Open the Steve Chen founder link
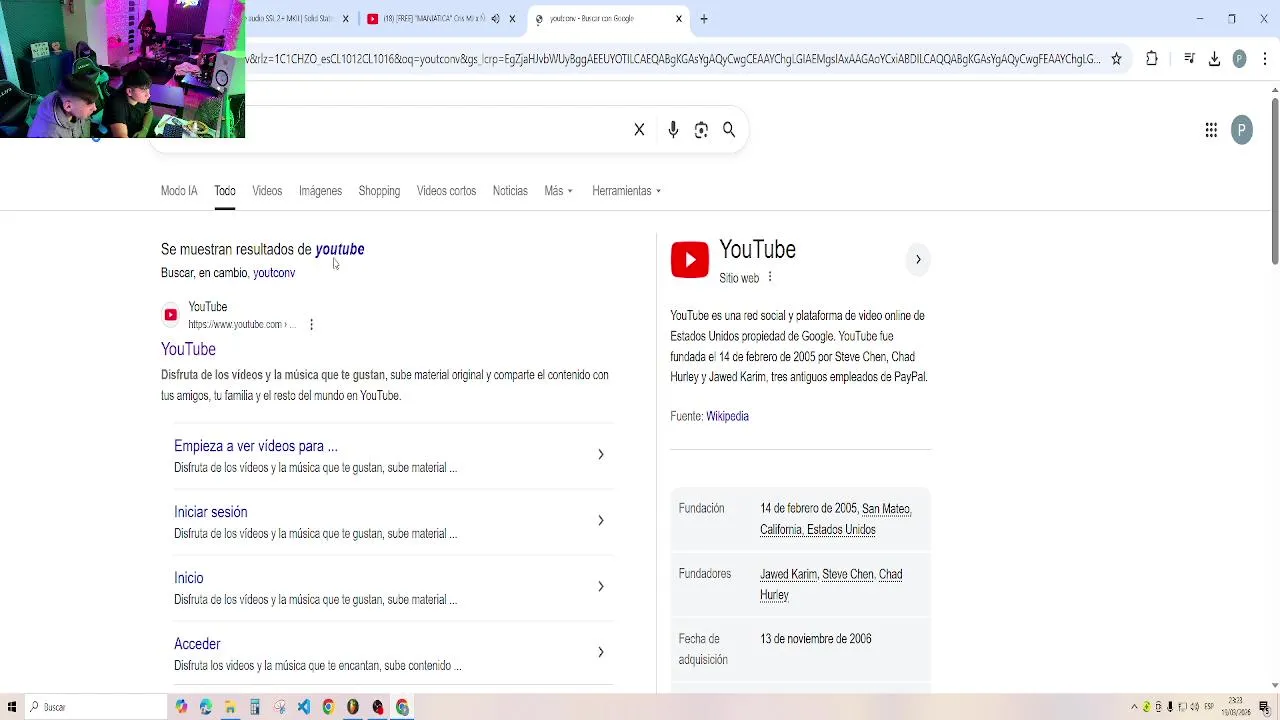Image resolution: width=1280 pixels, height=720 pixels. pos(848,574)
